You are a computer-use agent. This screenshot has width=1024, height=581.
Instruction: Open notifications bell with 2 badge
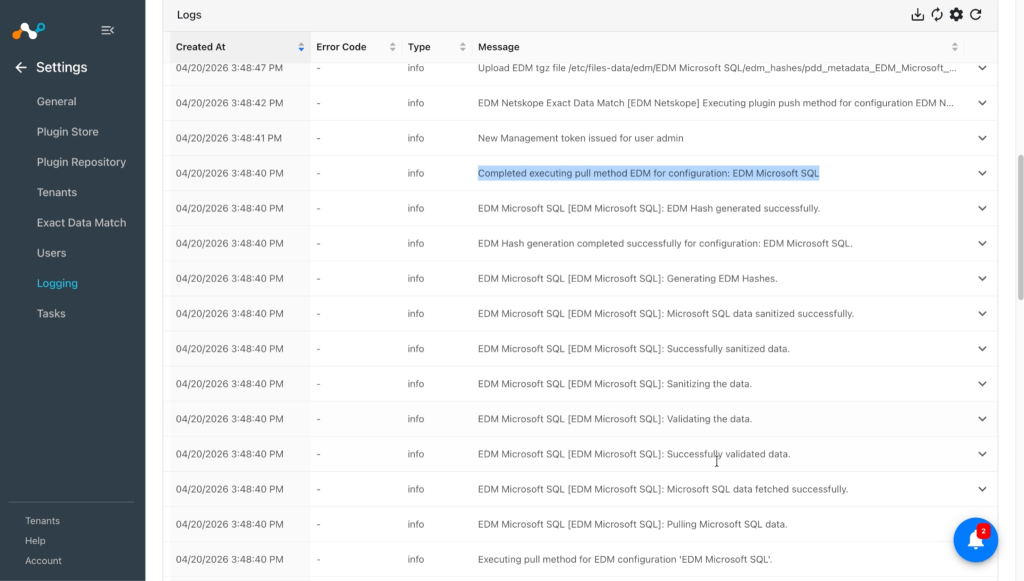[x=976, y=540]
